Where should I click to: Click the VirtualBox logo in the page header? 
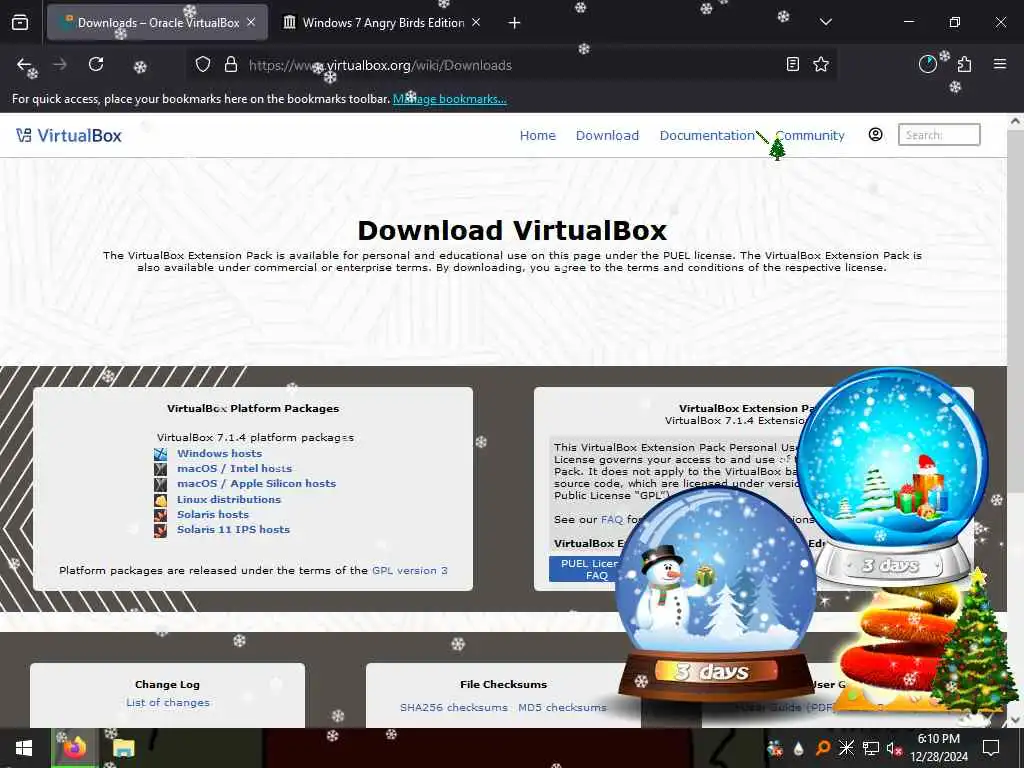pyautogui.click(x=69, y=135)
